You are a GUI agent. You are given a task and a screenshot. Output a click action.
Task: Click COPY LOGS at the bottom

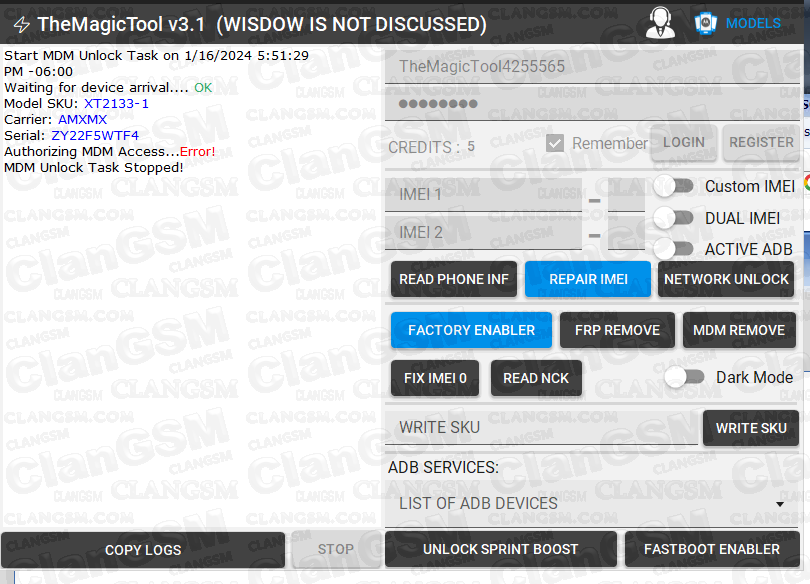(x=142, y=549)
